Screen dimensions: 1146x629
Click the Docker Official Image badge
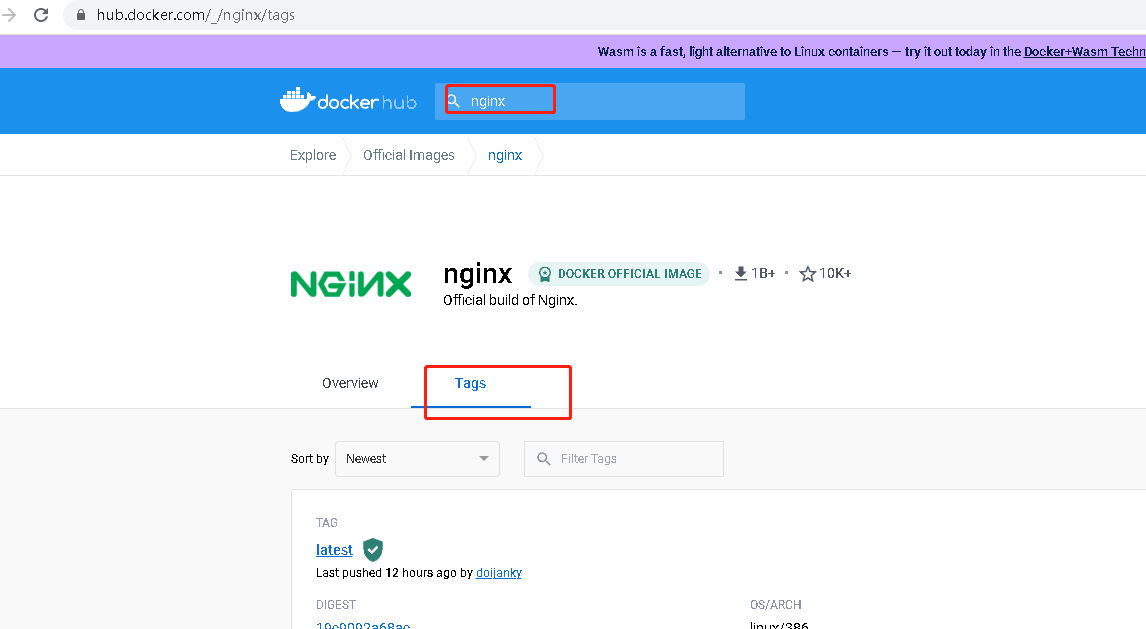618,274
